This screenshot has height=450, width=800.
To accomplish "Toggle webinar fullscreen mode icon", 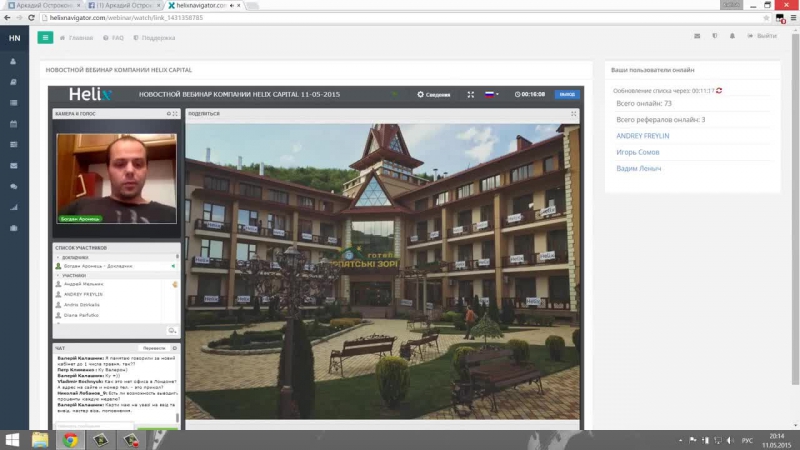I will [x=470, y=94].
